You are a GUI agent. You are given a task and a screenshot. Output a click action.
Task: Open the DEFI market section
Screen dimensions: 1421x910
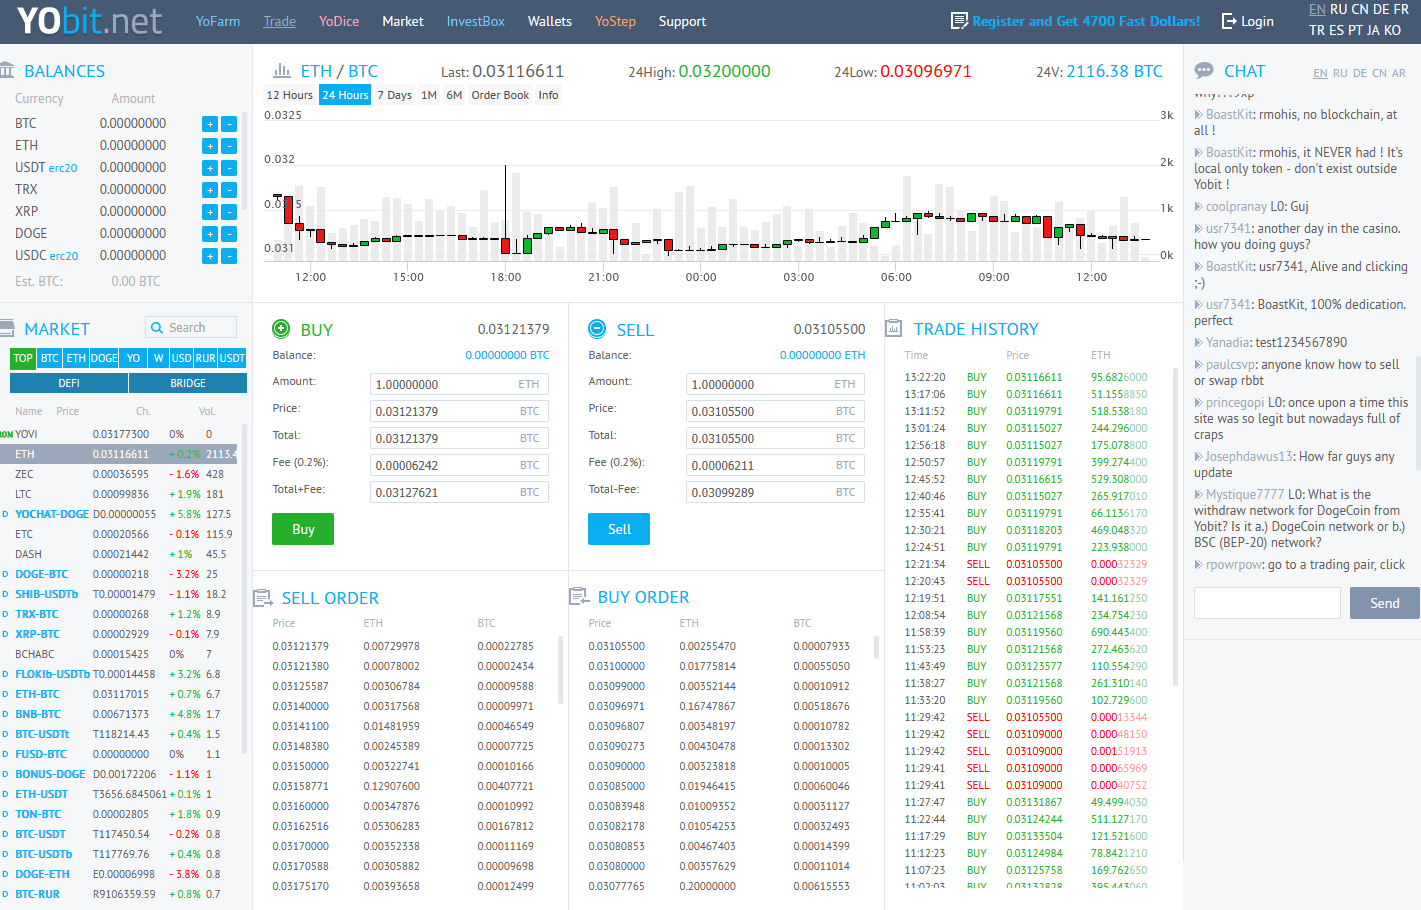(x=69, y=383)
